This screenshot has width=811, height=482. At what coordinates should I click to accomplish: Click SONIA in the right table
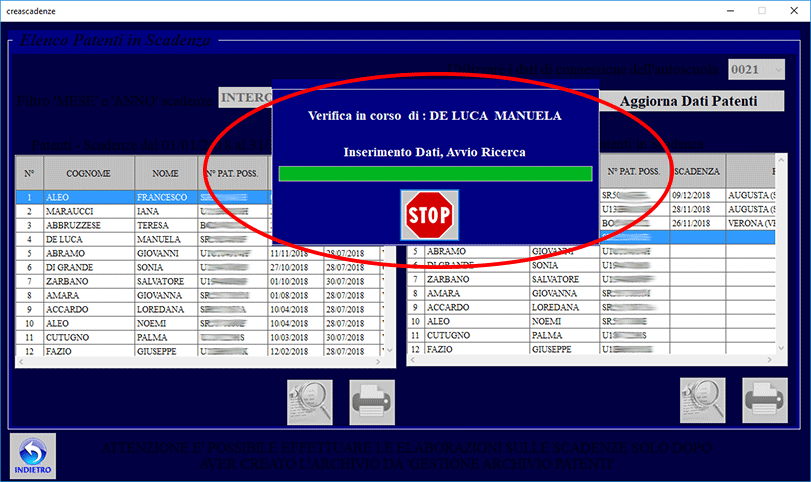click(545, 265)
